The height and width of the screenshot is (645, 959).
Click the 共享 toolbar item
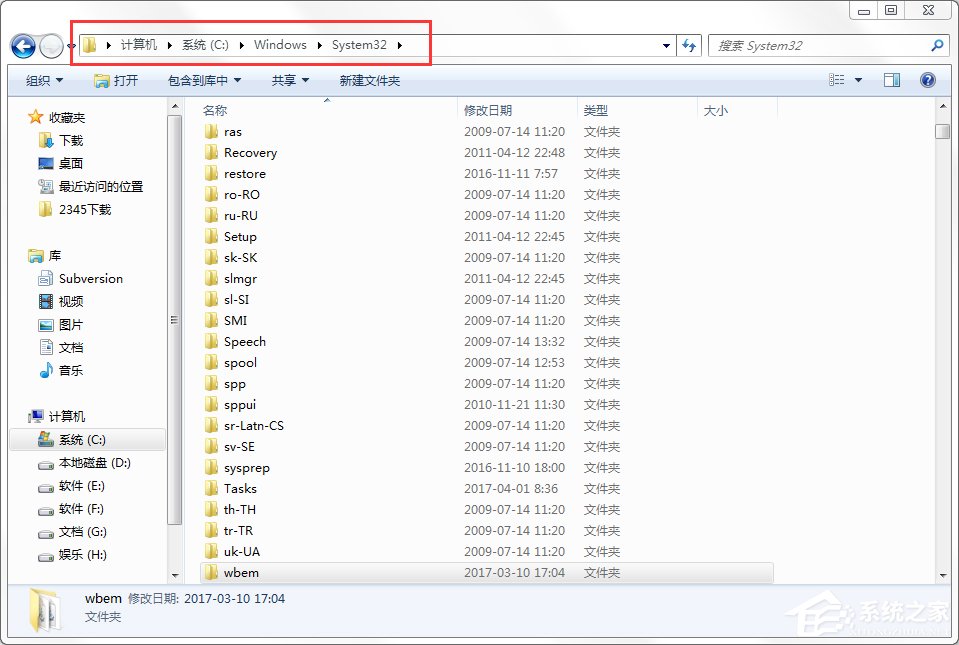288,80
